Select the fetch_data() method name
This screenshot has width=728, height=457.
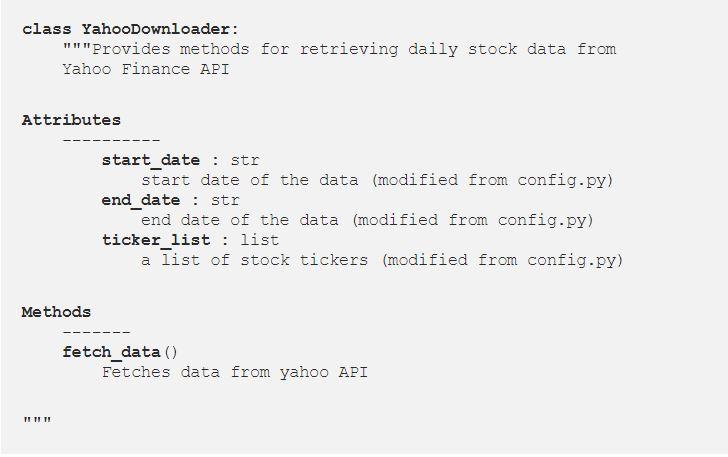click(120, 352)
